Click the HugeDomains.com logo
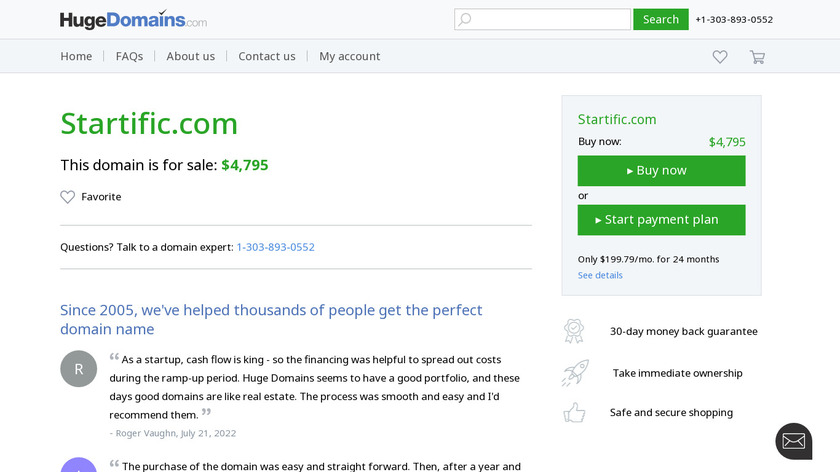 [133, 20]
